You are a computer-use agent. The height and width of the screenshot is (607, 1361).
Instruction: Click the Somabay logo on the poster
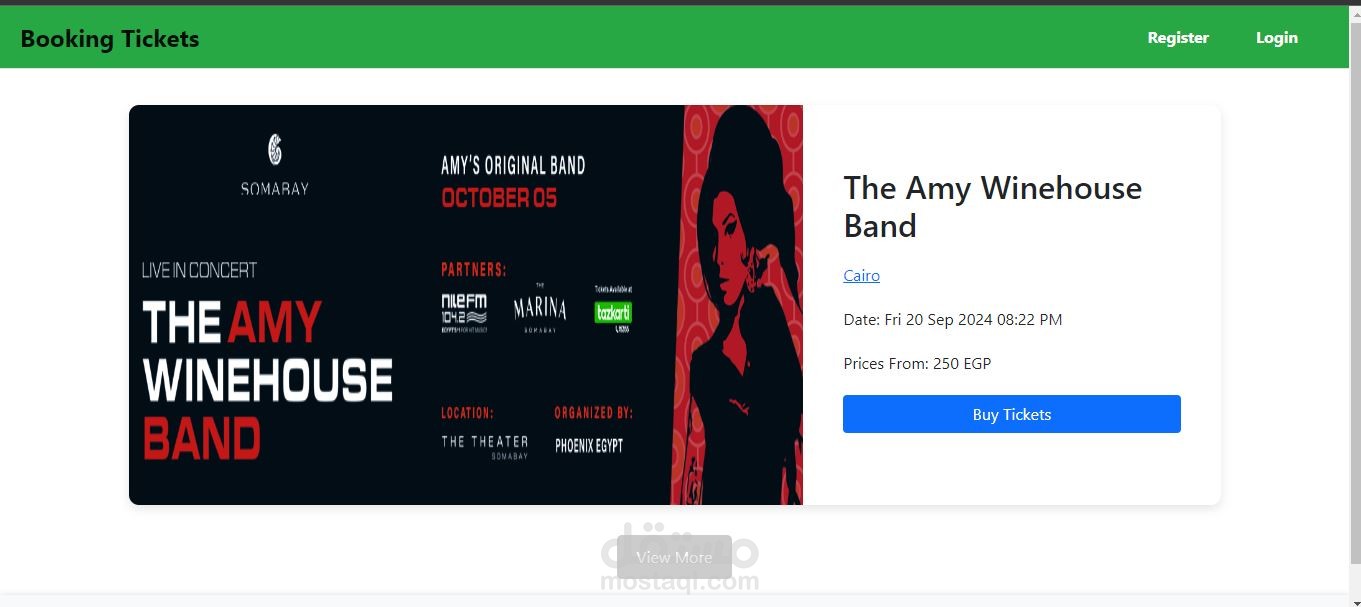coord(274,164)
